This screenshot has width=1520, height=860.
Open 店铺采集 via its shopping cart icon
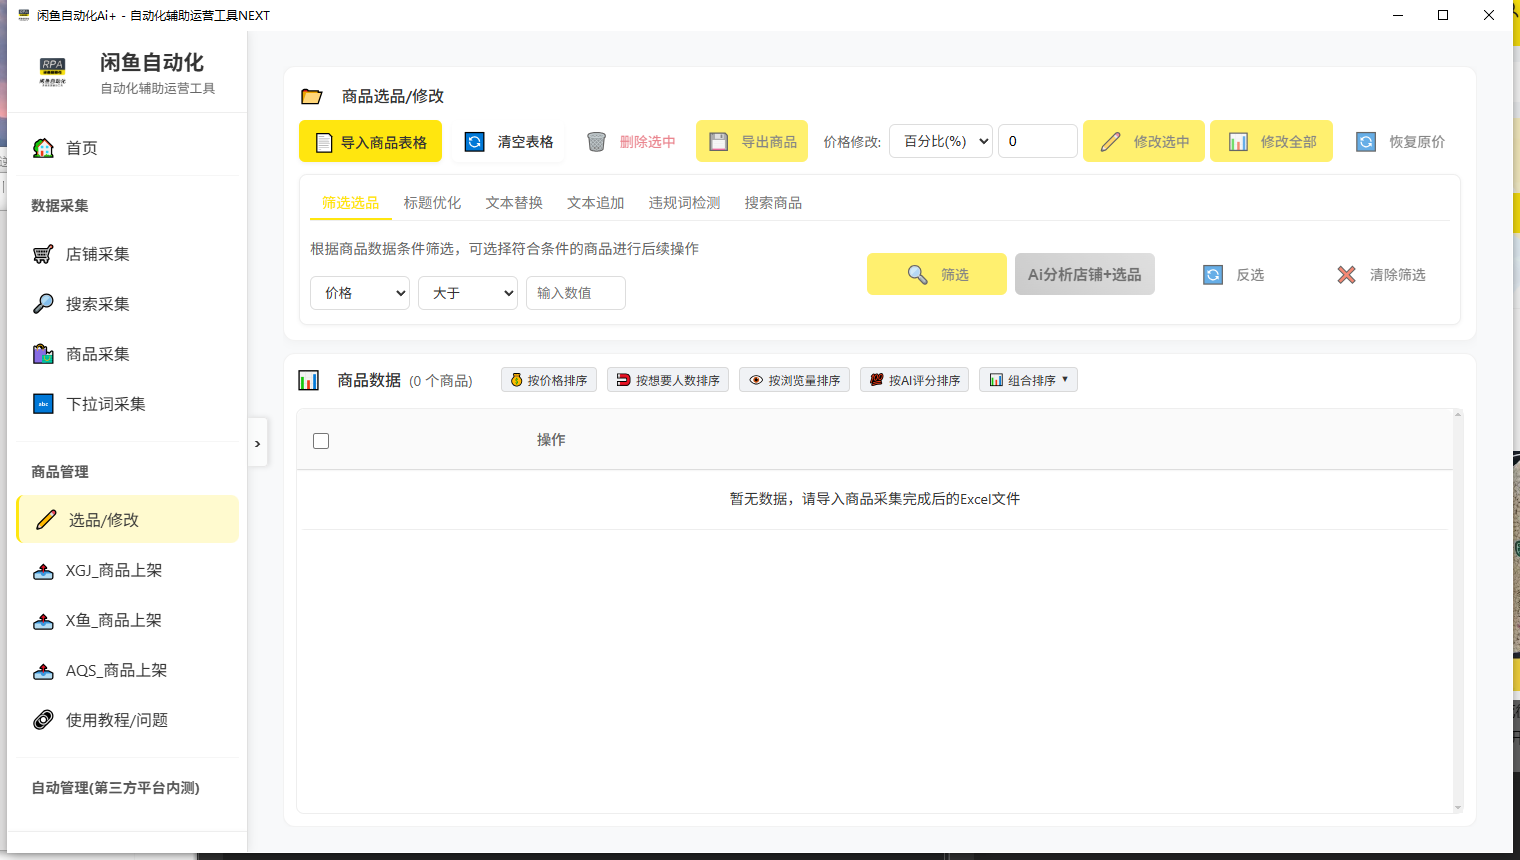43,254
